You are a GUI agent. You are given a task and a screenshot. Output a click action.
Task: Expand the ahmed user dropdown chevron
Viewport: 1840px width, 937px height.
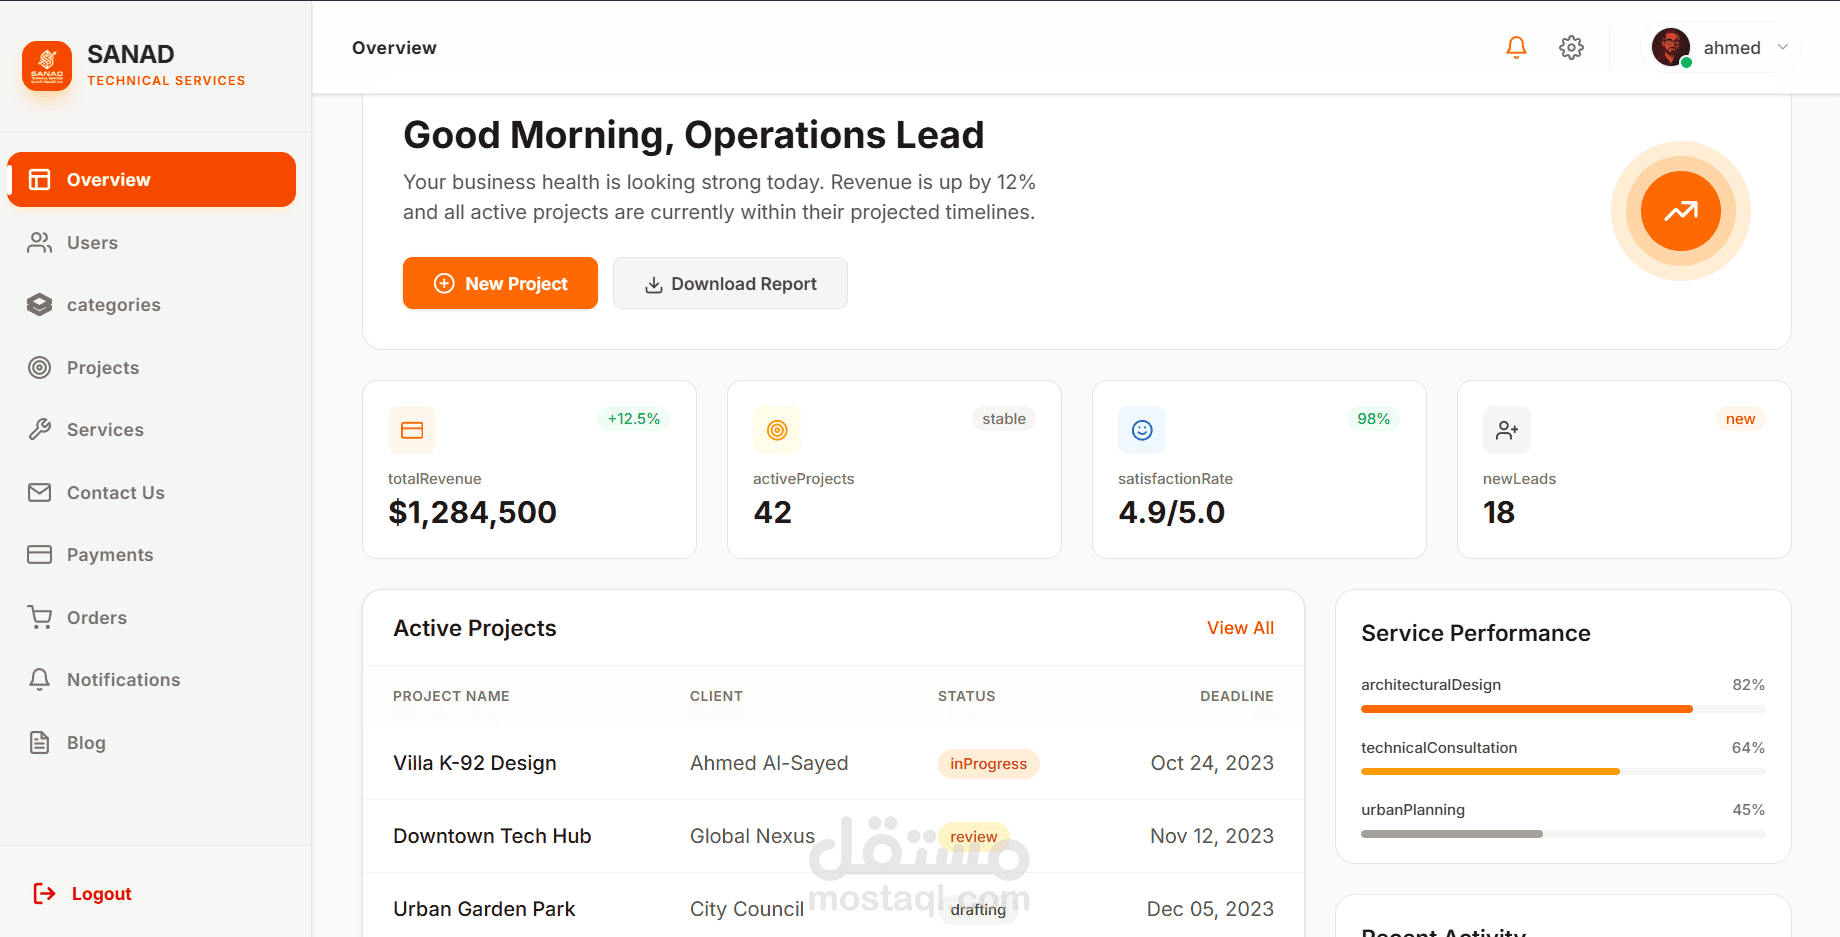1782,47
